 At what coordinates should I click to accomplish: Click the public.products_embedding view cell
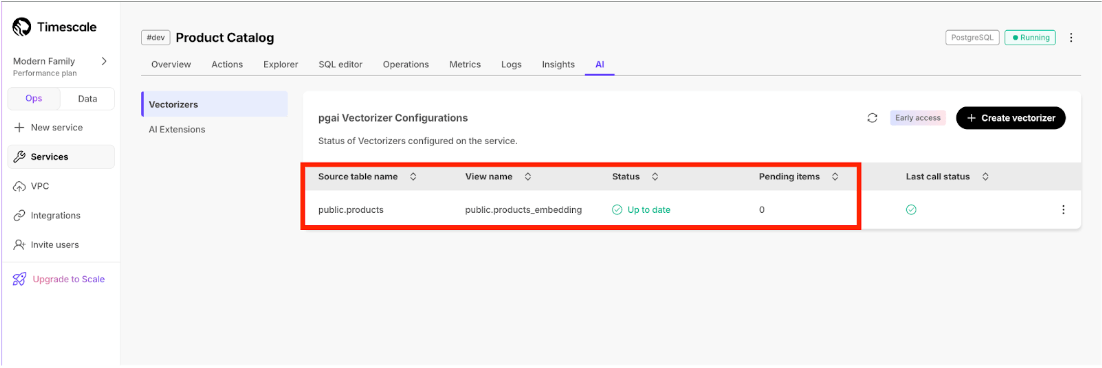524,209
